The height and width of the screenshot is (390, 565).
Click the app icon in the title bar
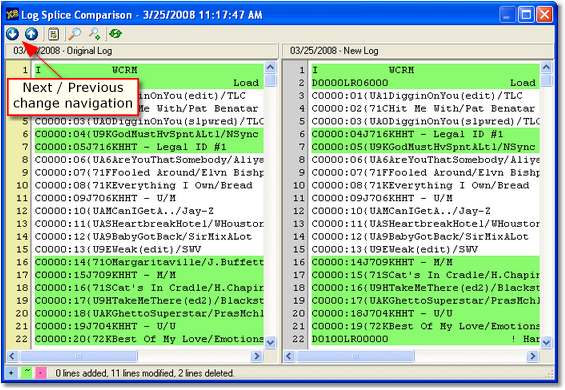[x=12, y=15]
